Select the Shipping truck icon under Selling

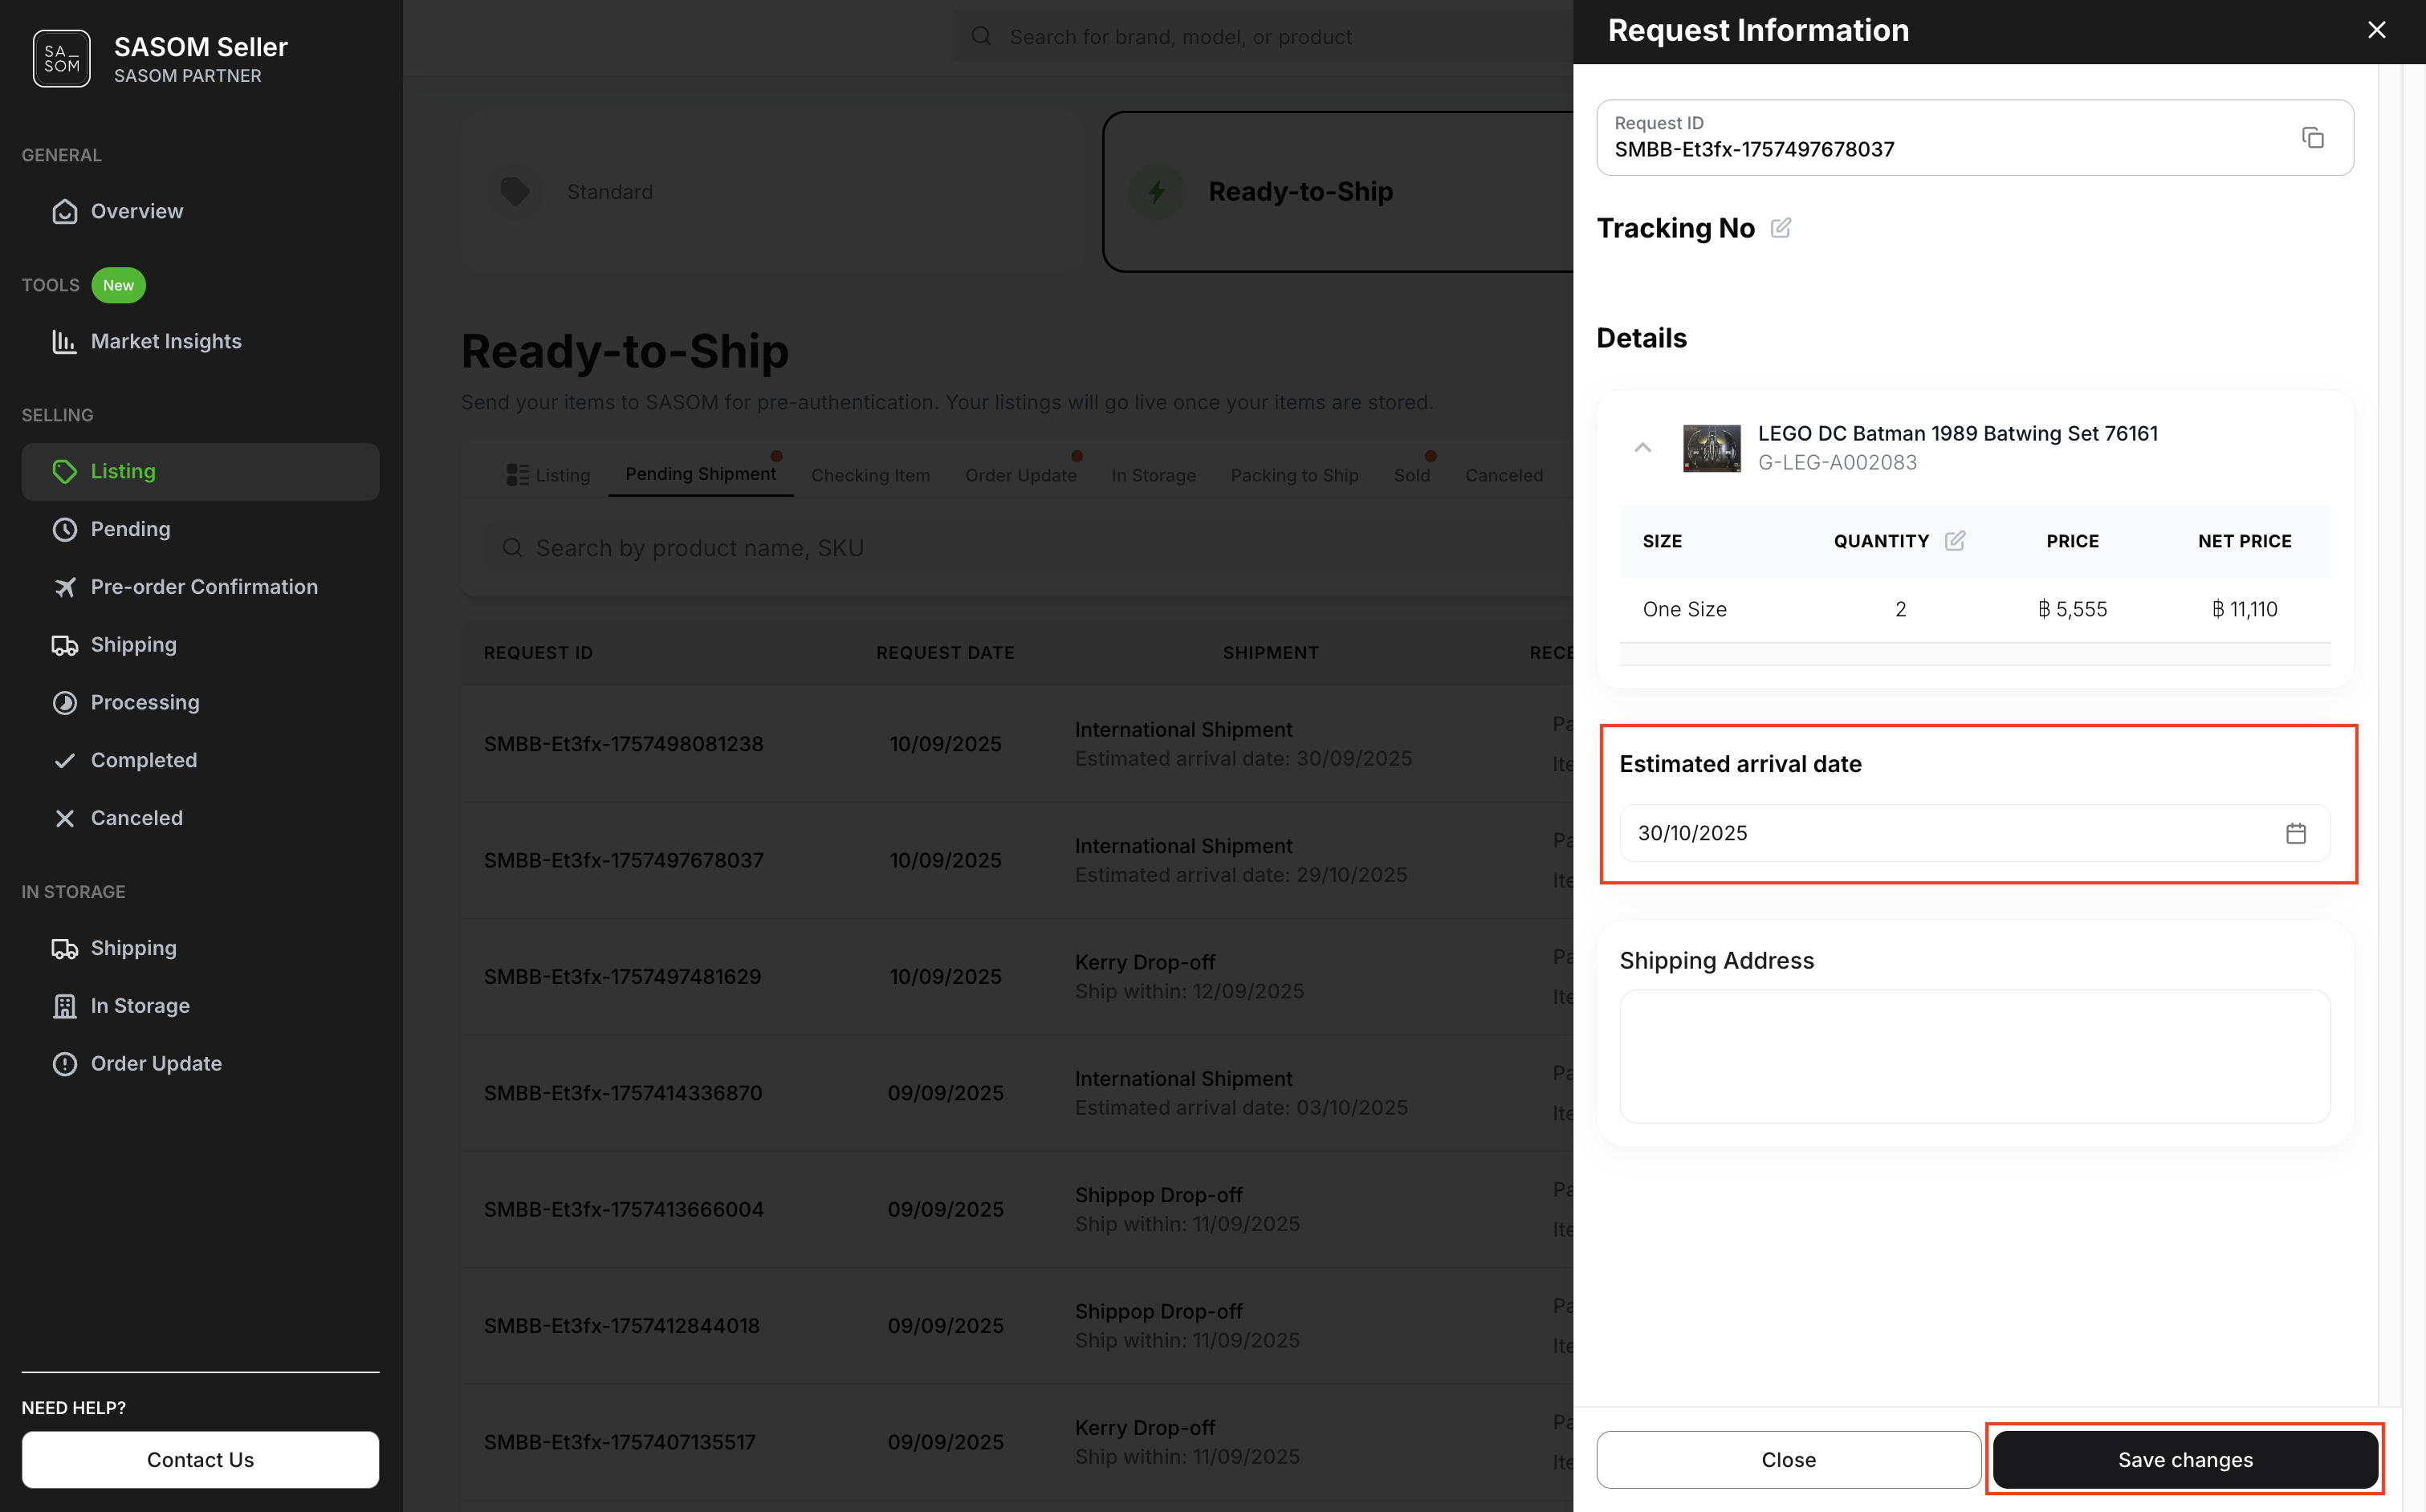point(64,645)
